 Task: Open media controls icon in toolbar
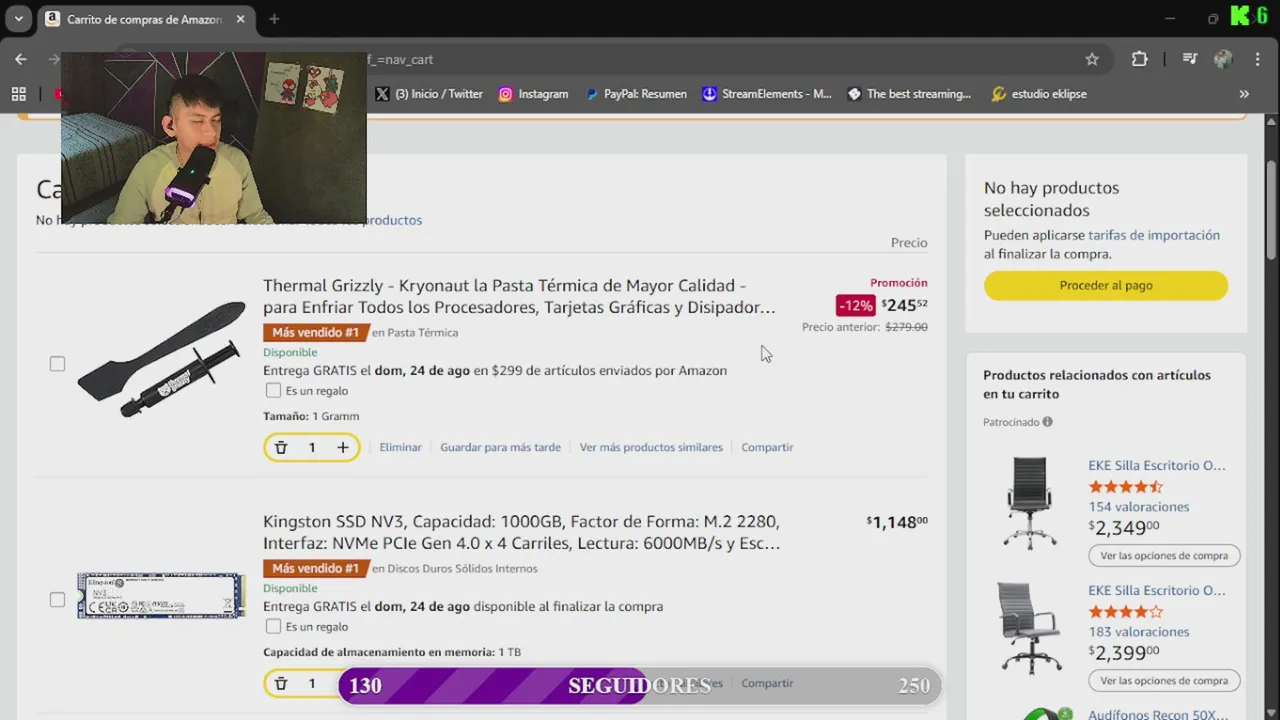(x=1189, y=59)
